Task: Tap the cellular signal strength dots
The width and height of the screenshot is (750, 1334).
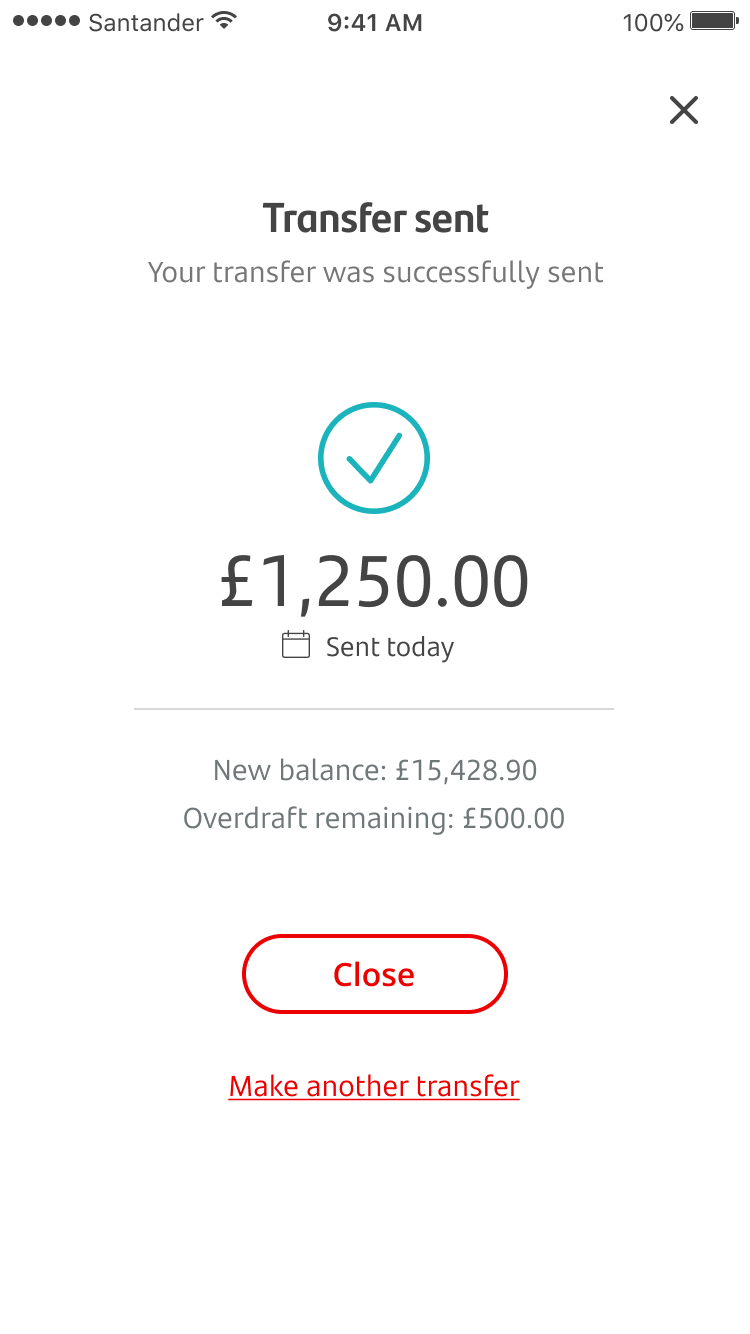Action: pos(46,22)
